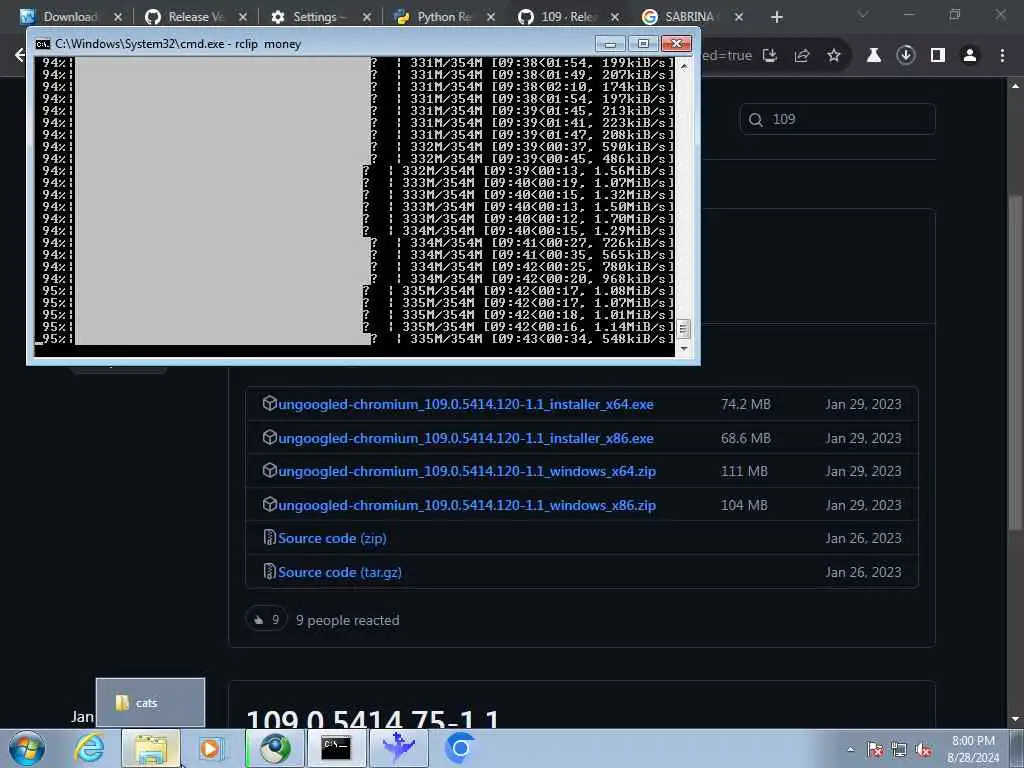Image resolution: width=1024 pixels, height=768 pixels.
Task: Open the 109.0.5414.75-1.1 release heading
Action: 373,718
